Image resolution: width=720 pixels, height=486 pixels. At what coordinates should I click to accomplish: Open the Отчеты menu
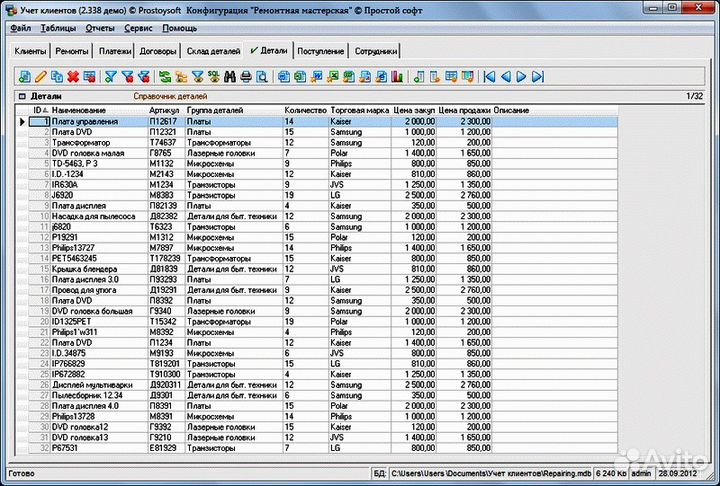(x=100, y=28)
